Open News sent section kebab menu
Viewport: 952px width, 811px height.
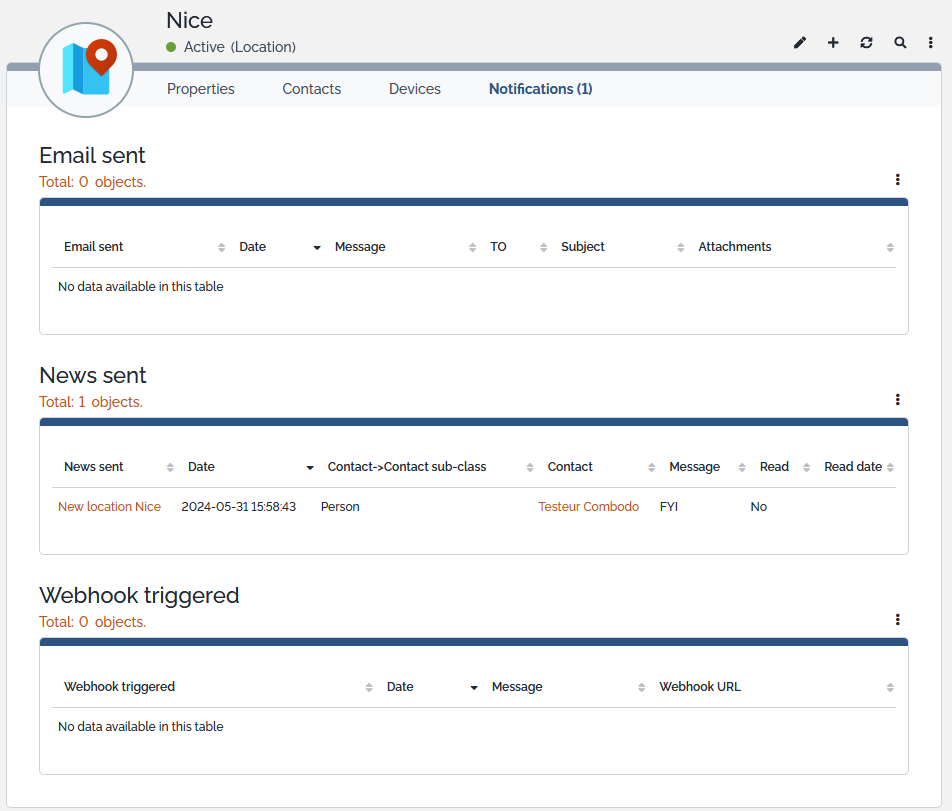[x=897, y=400]
